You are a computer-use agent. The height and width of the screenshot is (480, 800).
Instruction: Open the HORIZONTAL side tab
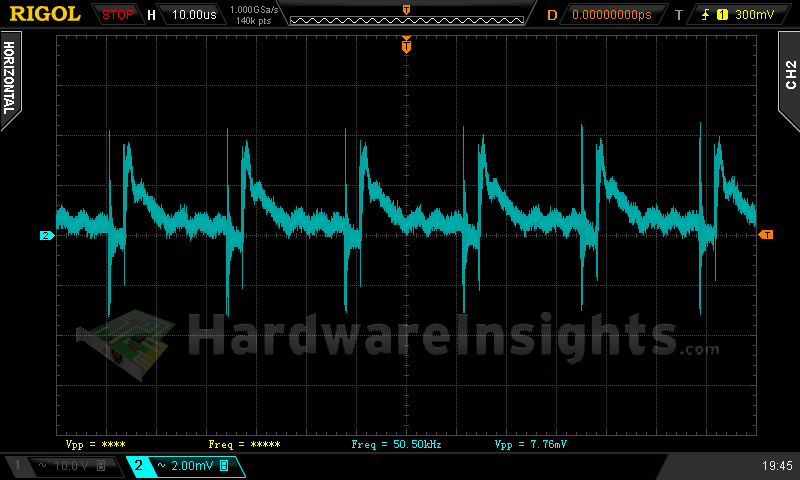click(x=9, y=78)
